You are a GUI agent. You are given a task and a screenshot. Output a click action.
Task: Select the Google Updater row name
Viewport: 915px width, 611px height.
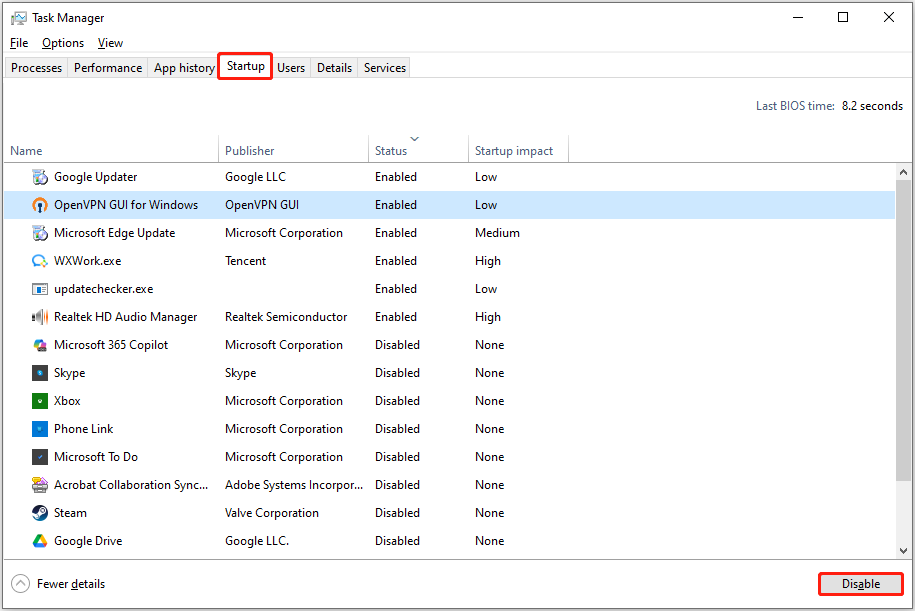click(96, 177)
